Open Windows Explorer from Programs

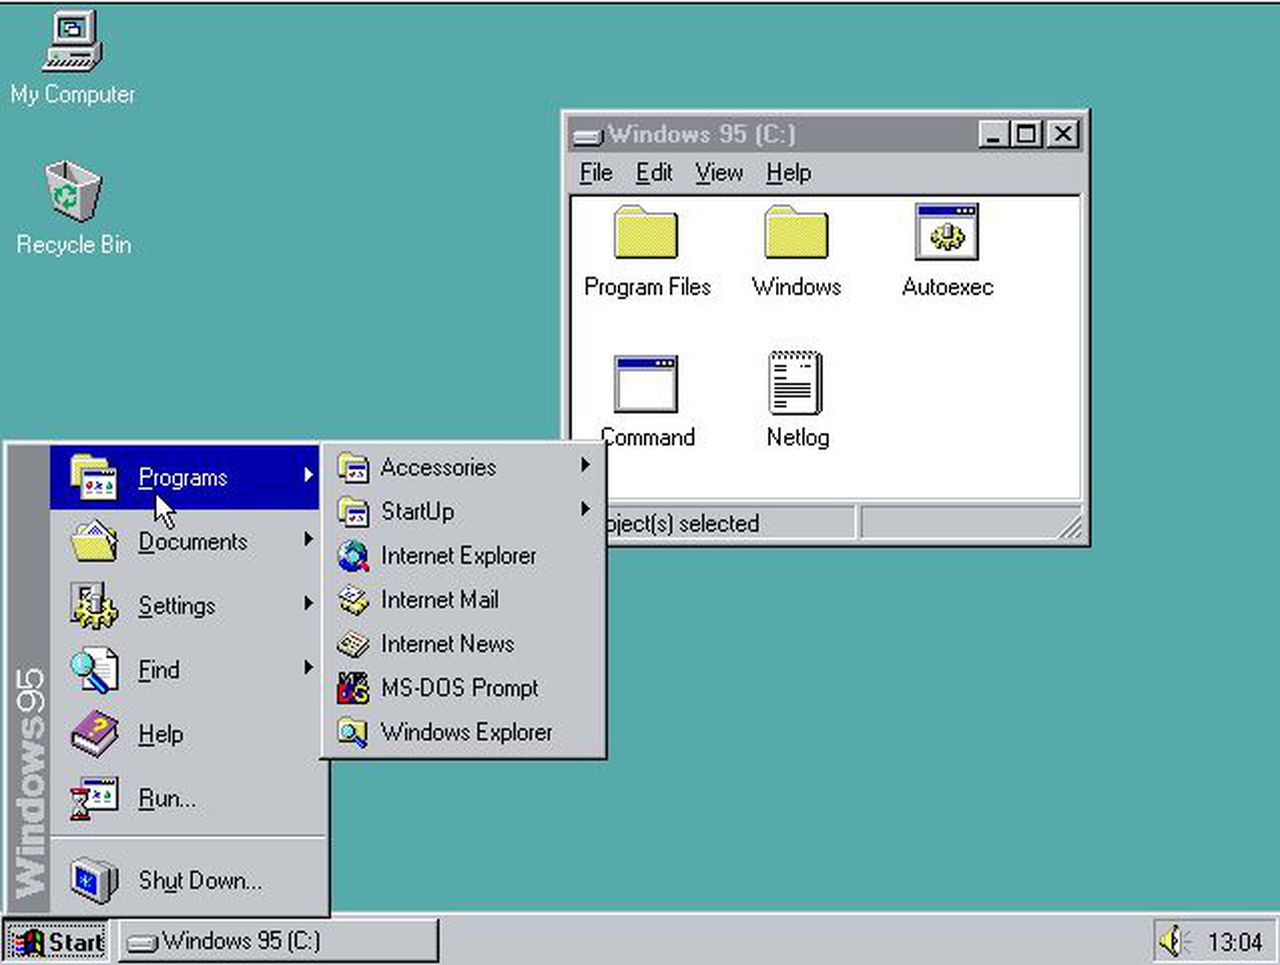coord(466,732)
